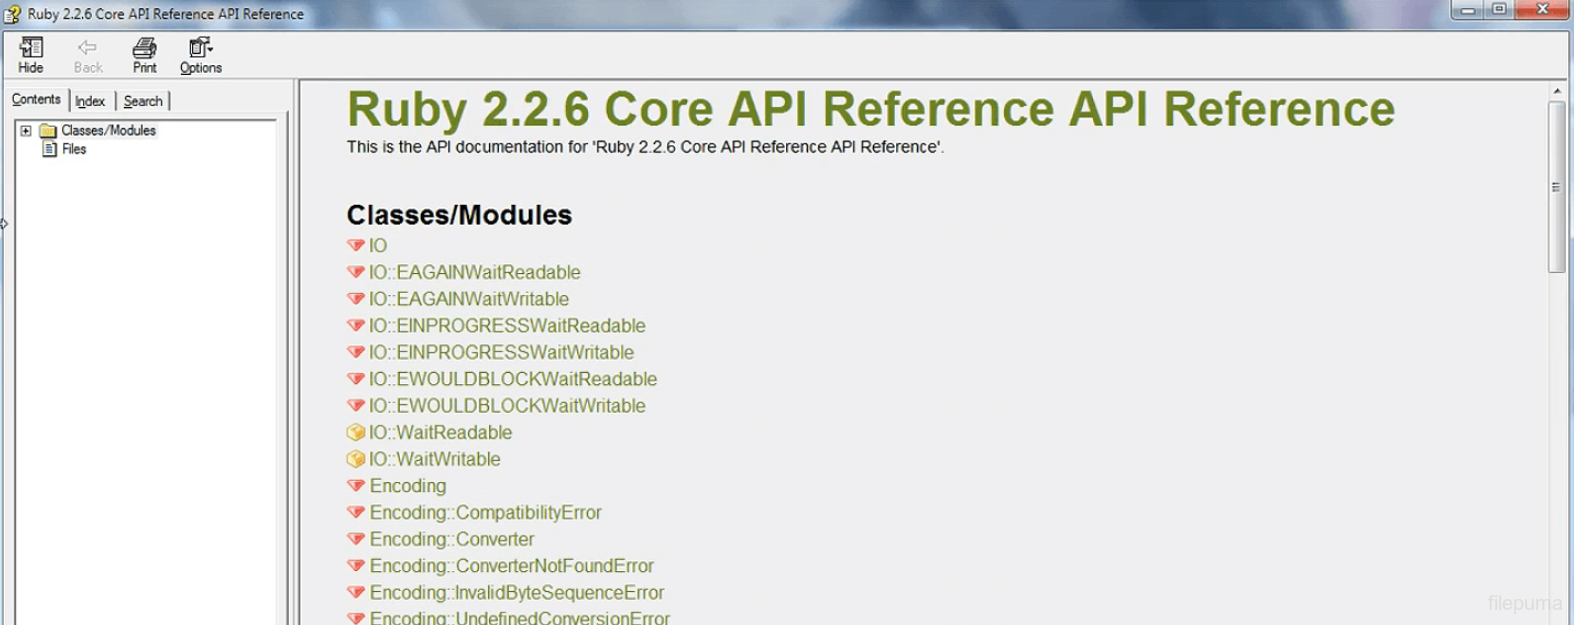Switch to the Index tab
This screenshot has width=1574, height=625.
click(x=90, y=101)
